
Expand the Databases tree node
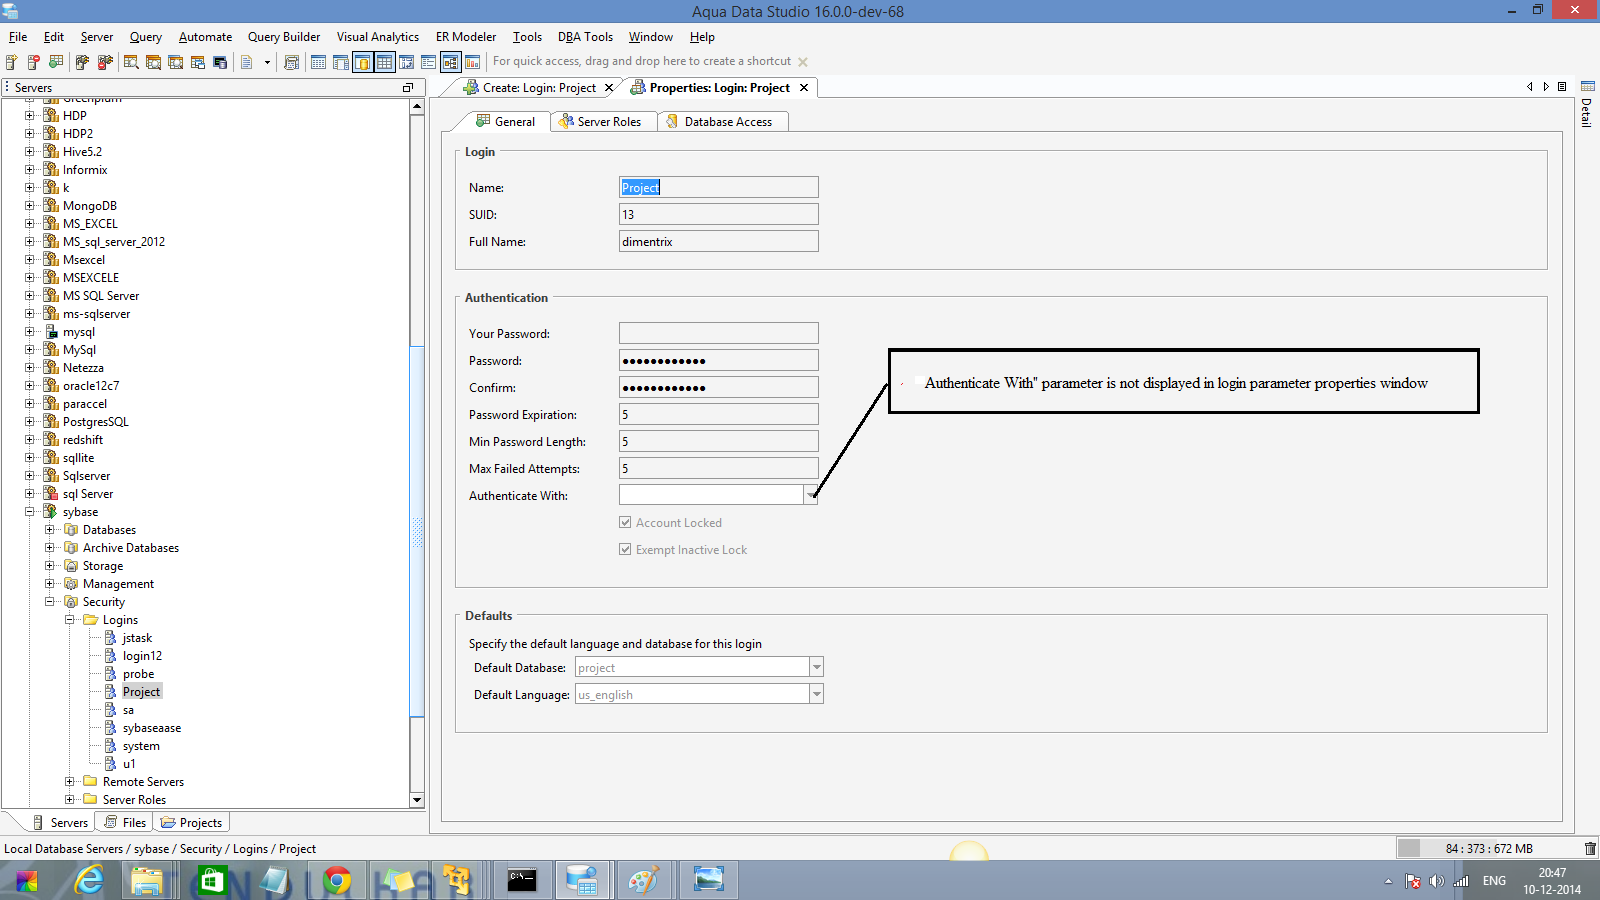coord(50,530)
